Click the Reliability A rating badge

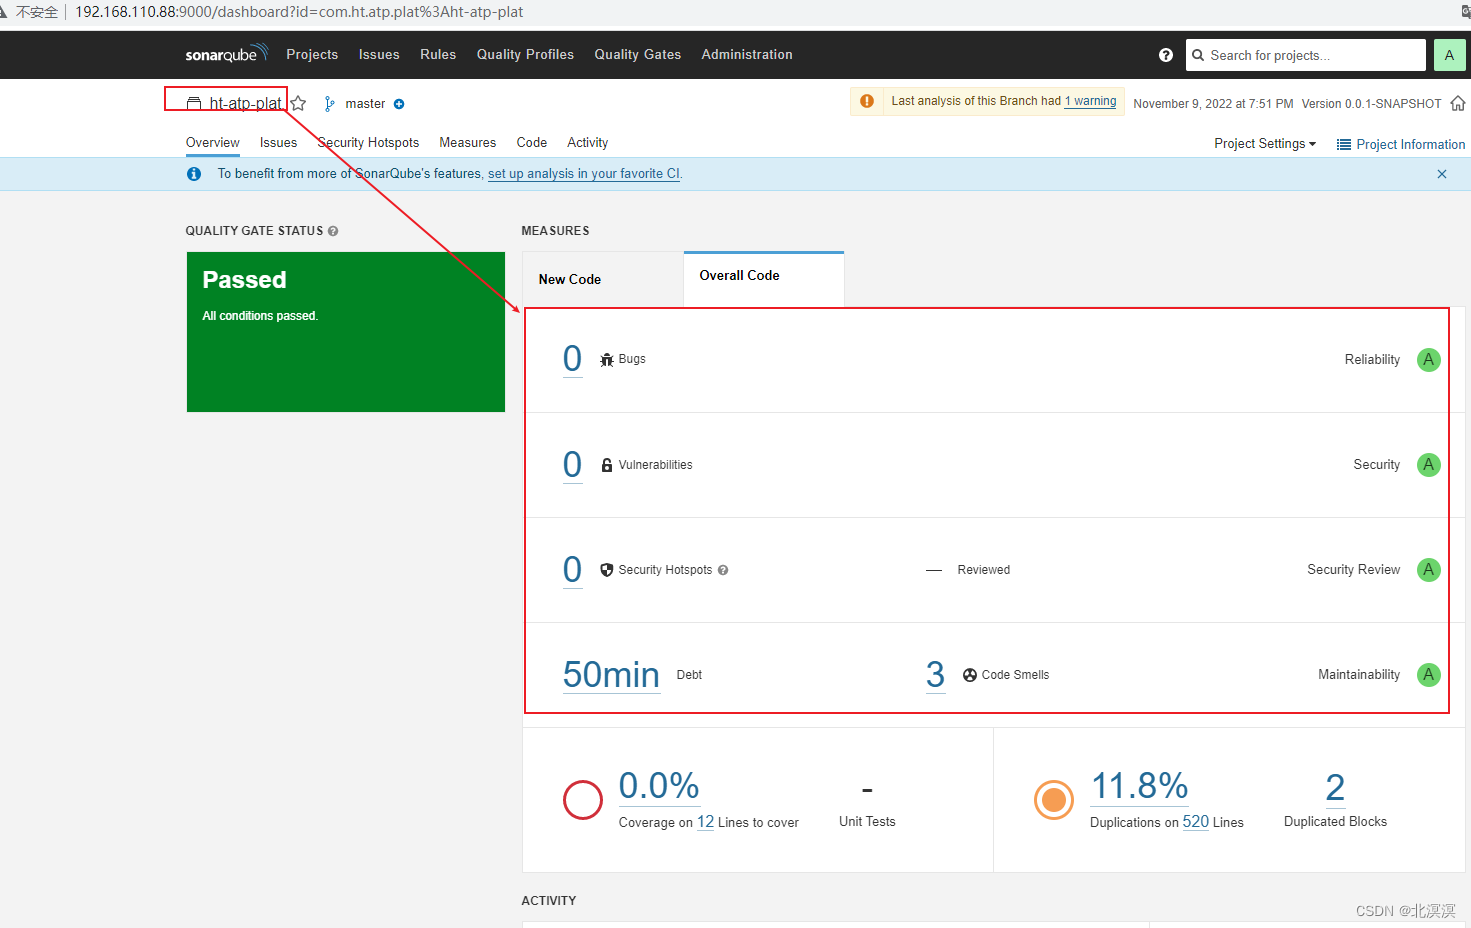[x=1428, y=360]
